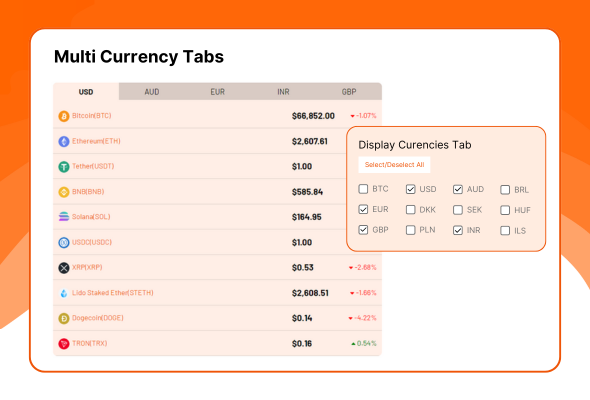This screenshot has height=400, width=590.
Task: Open the BNB(BNB) link
Action: coord(88,192)
